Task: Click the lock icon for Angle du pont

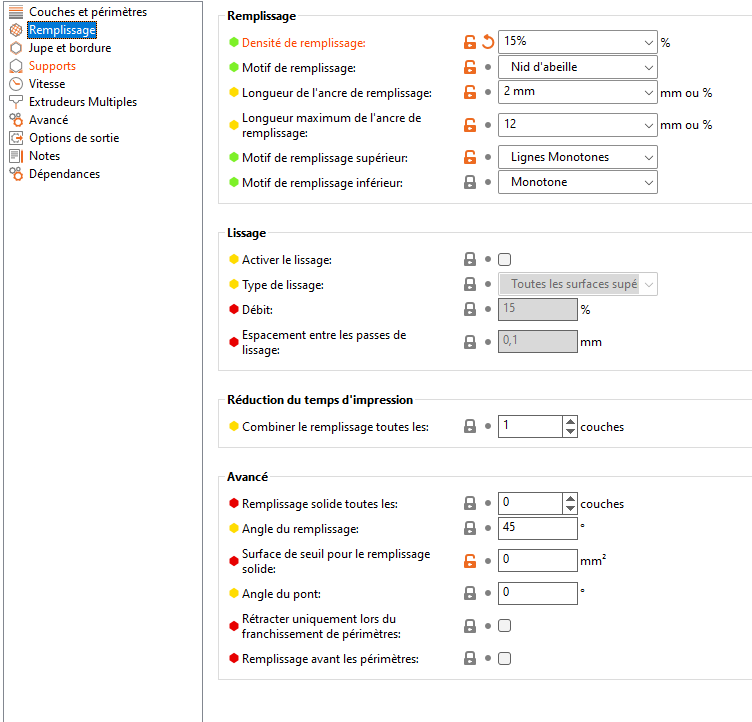Action: click(x=469, y=593)
